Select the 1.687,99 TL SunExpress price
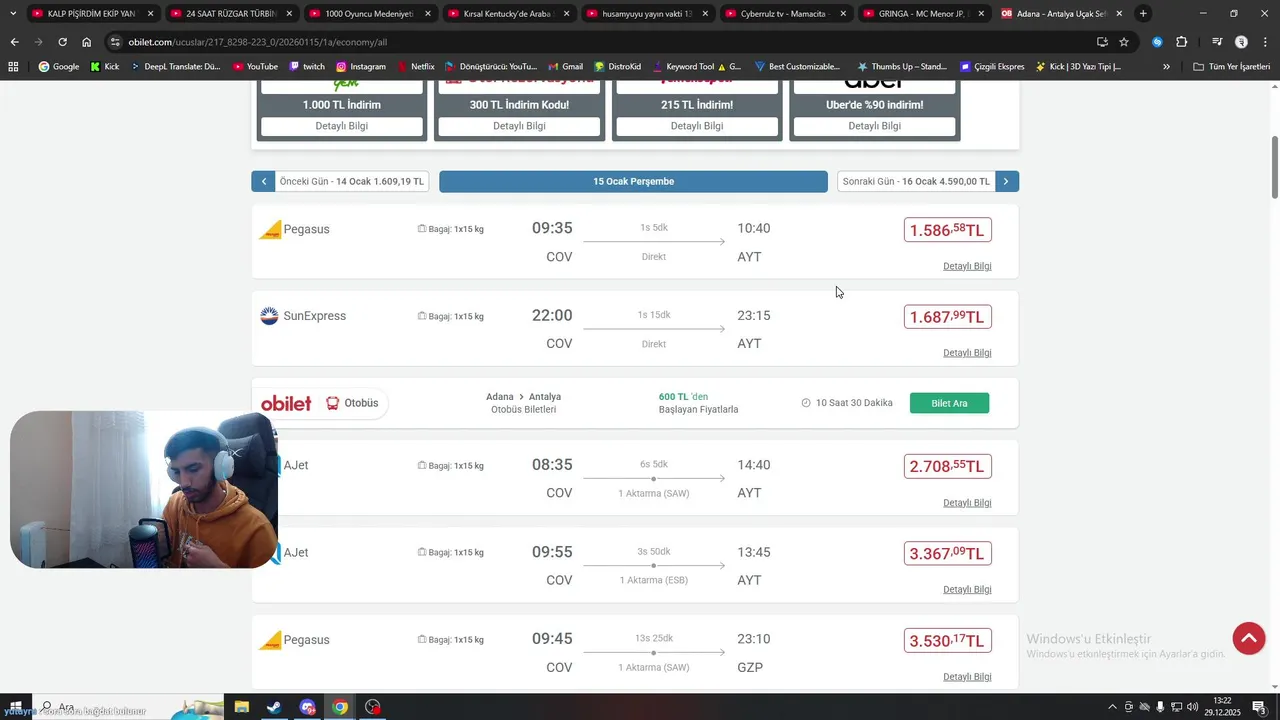This screenshot has width=1280, height=720. pyautogui.click(x=947, y=317)
